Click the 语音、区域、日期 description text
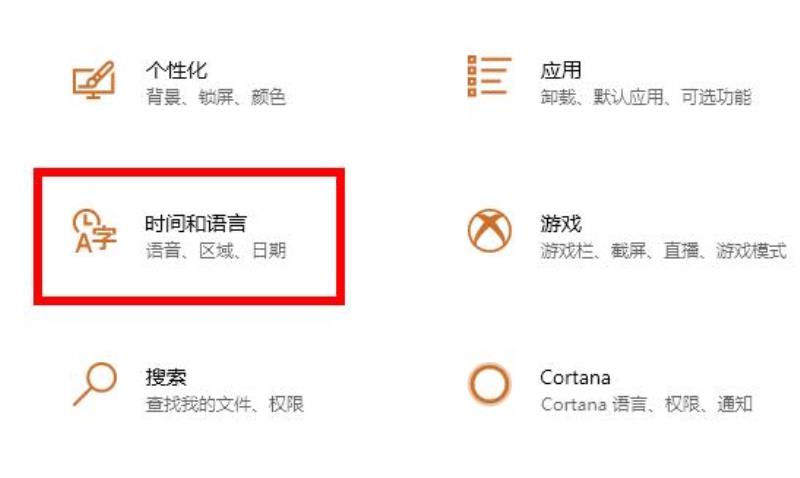Viewport: 800px width, 478px height. point(216,250)
